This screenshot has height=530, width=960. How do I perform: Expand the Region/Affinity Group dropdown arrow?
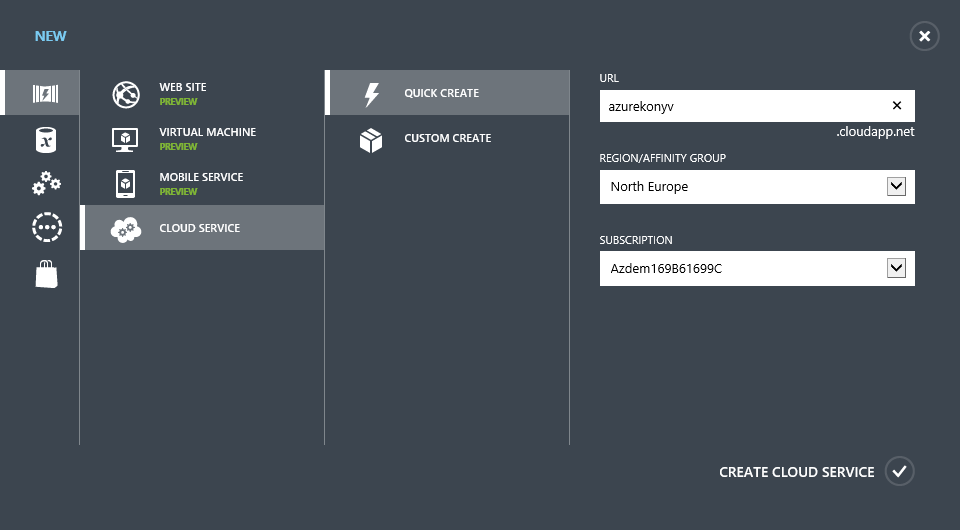click(x=896, y=186)
